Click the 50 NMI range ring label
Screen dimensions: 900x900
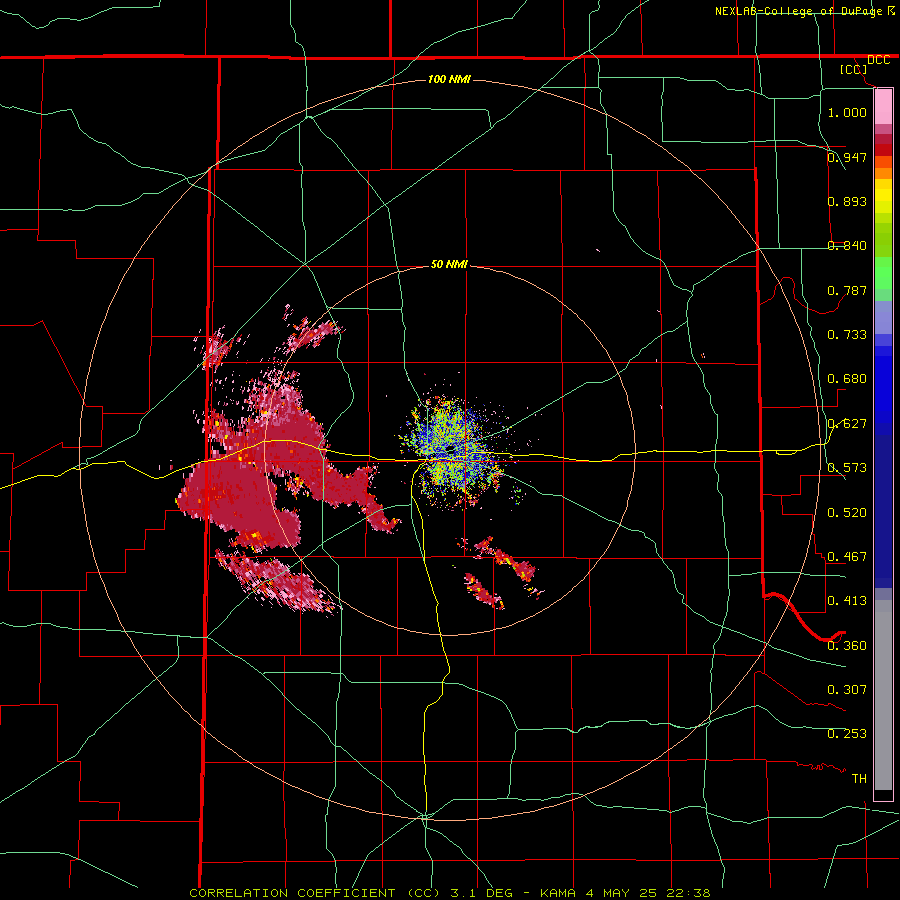pos(449,264)
